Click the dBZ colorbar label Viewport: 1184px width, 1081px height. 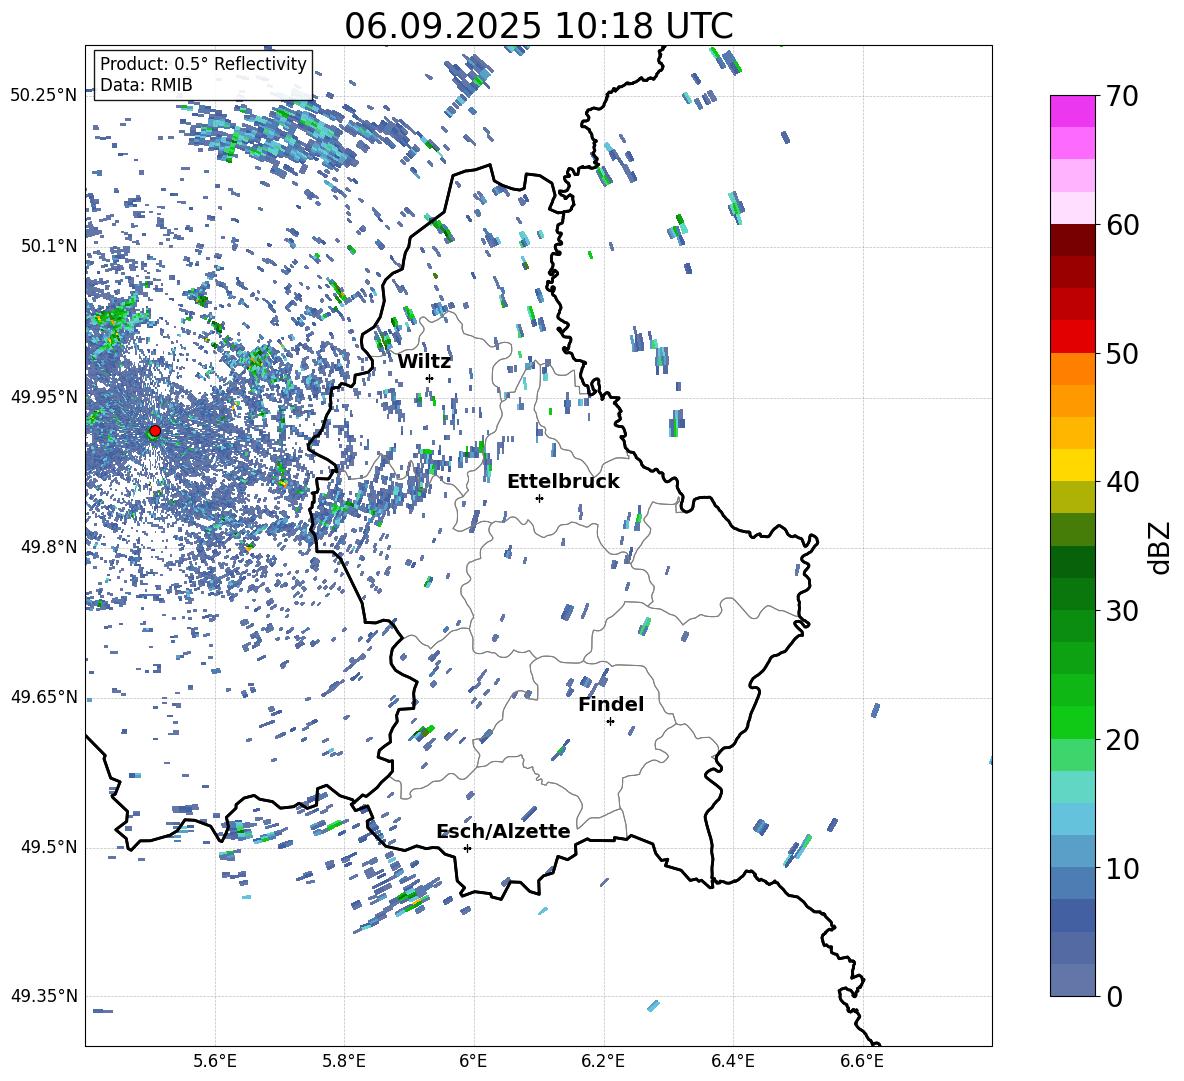tap(1160, 547)
